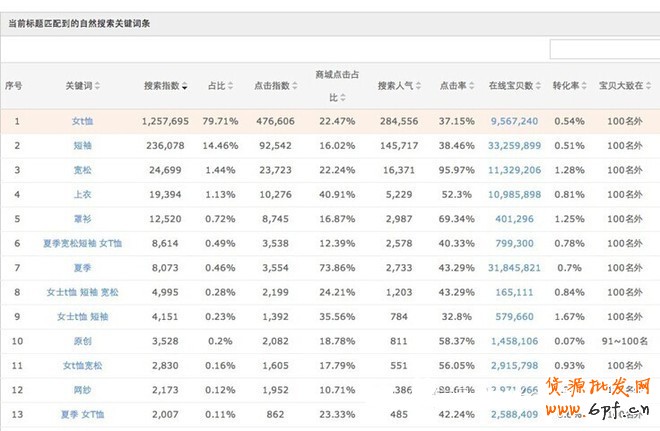Click sort arrows next to 占比 column
The image size is (660, 431).
tap(231, 87)
